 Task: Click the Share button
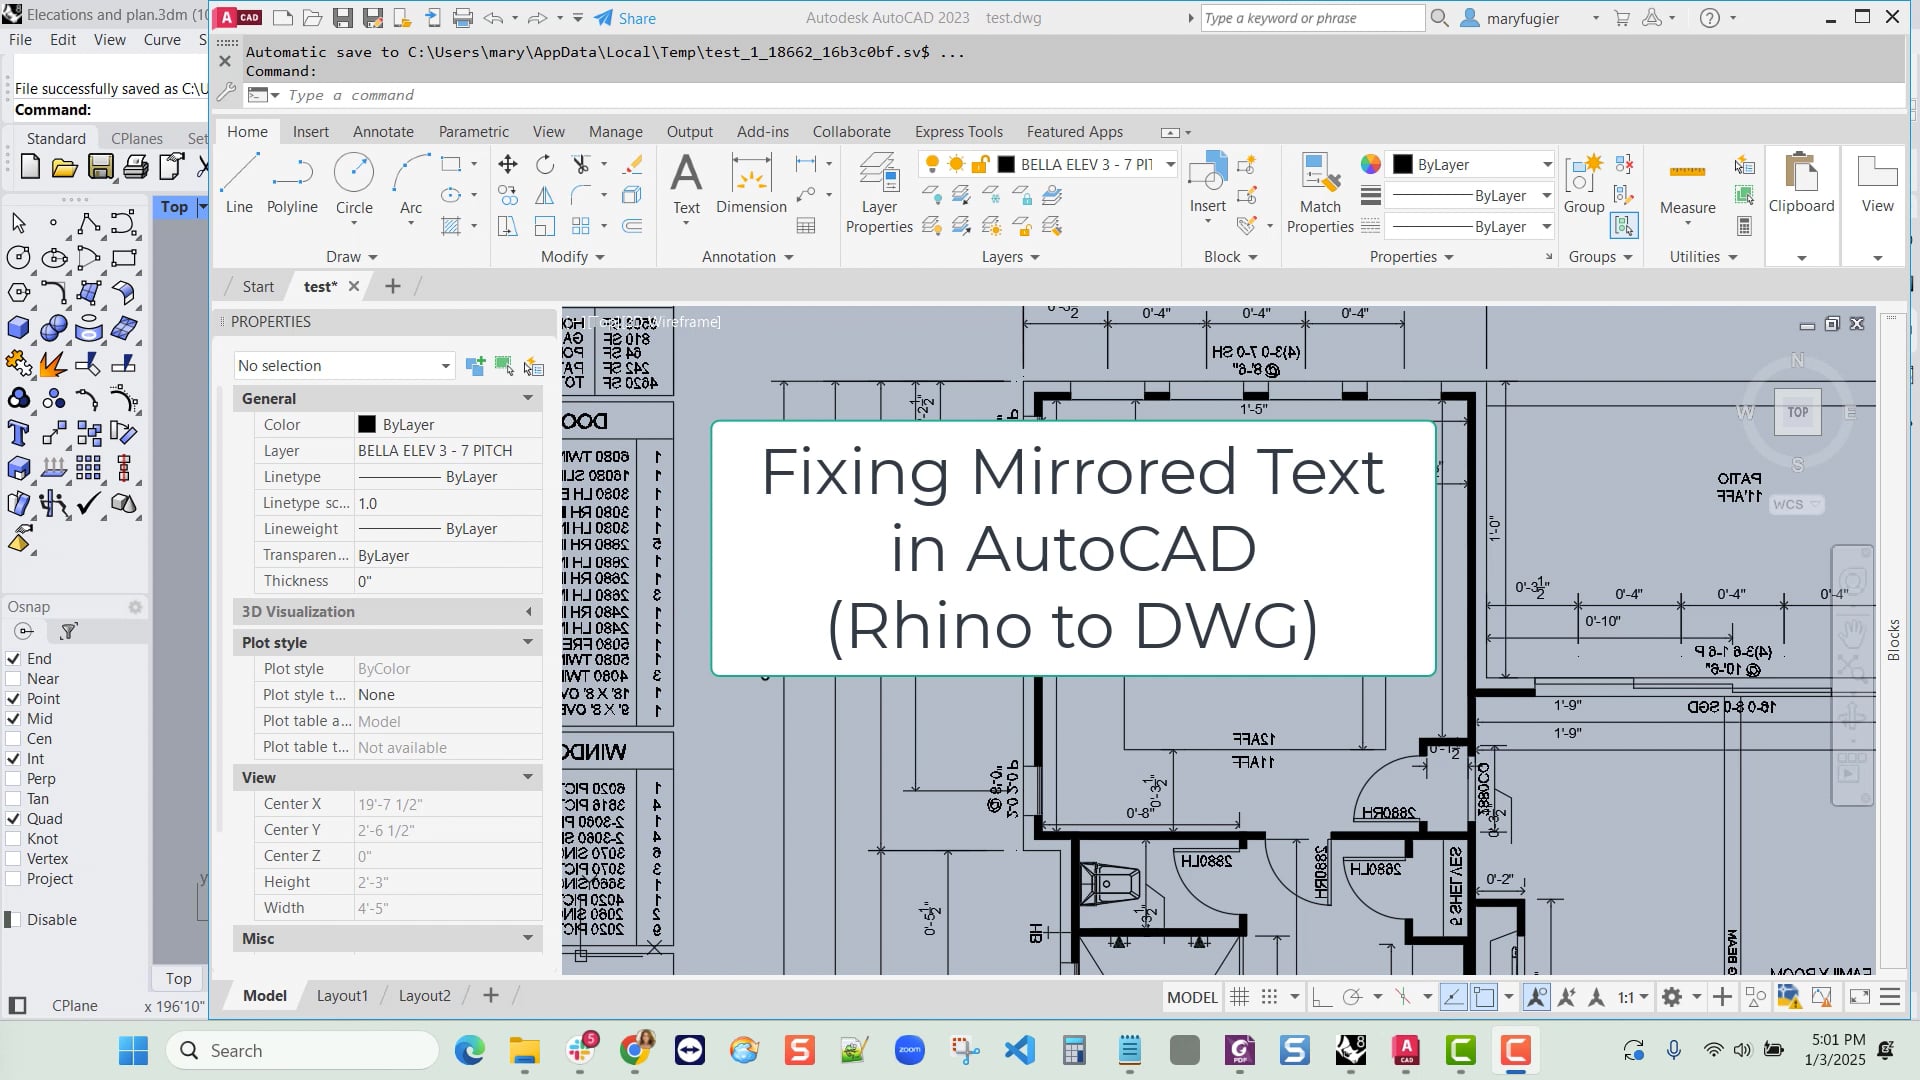point(625,18)
